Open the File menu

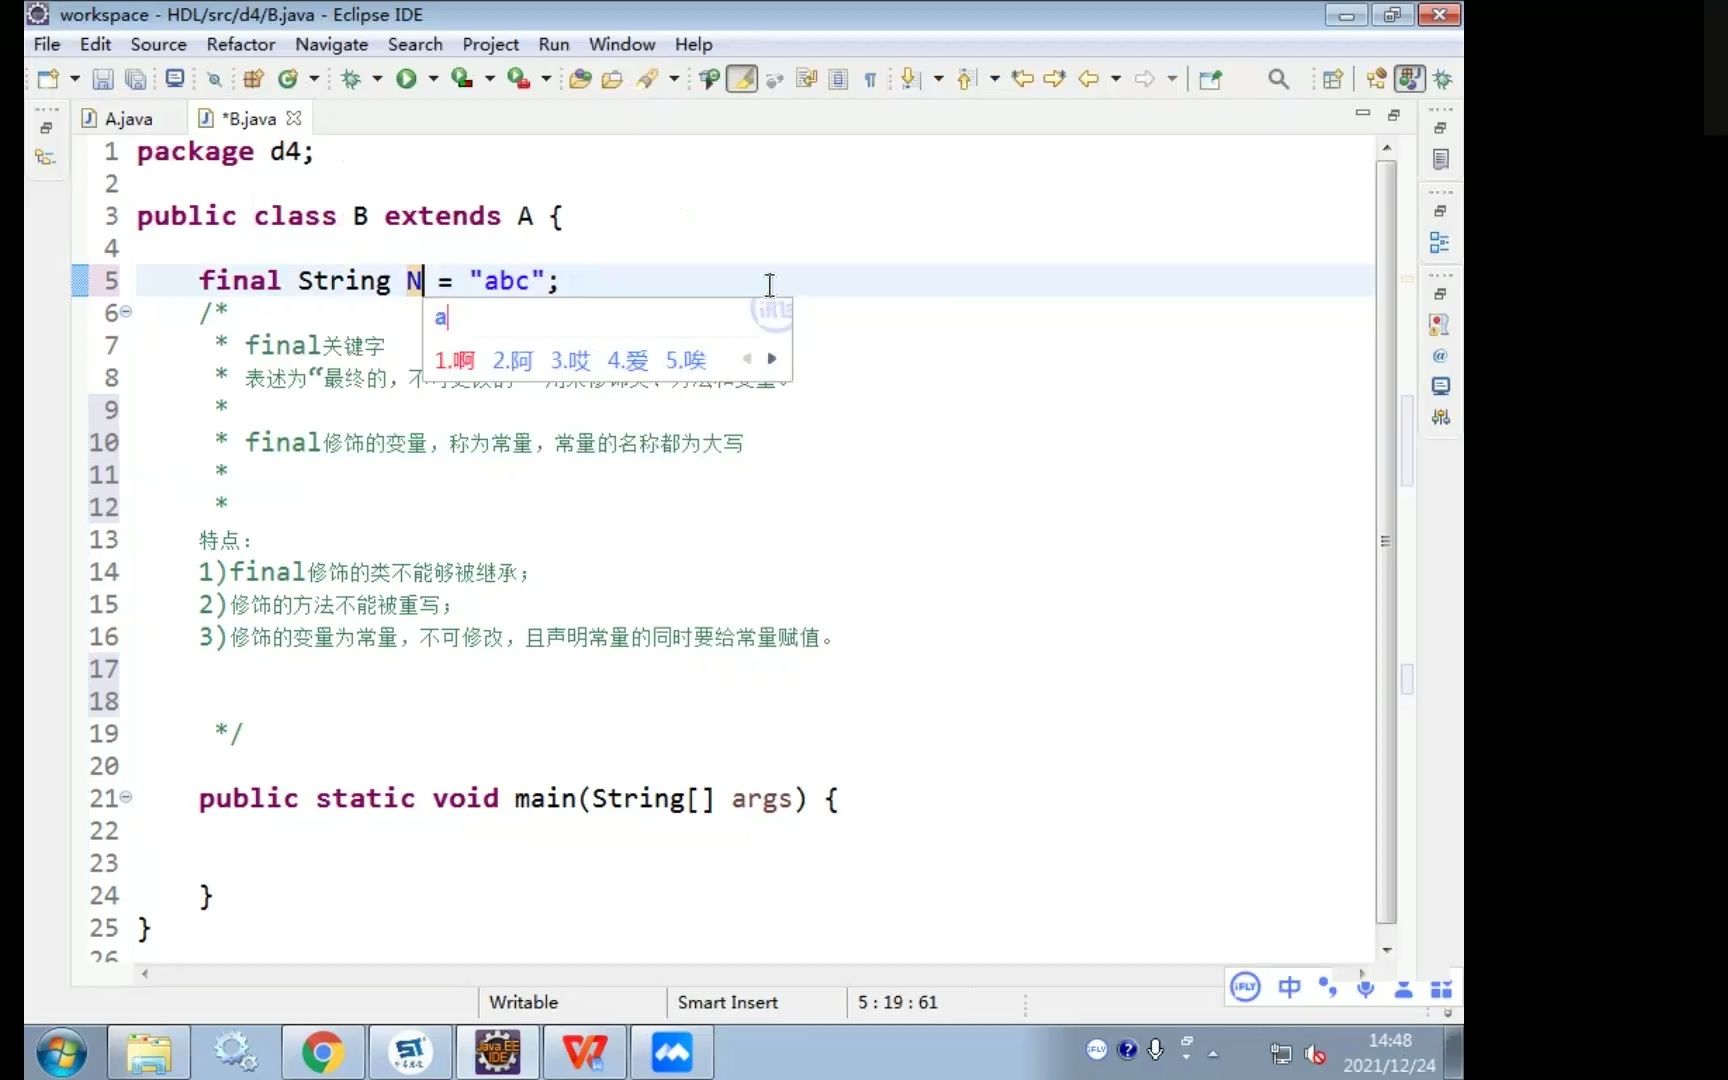46,44
